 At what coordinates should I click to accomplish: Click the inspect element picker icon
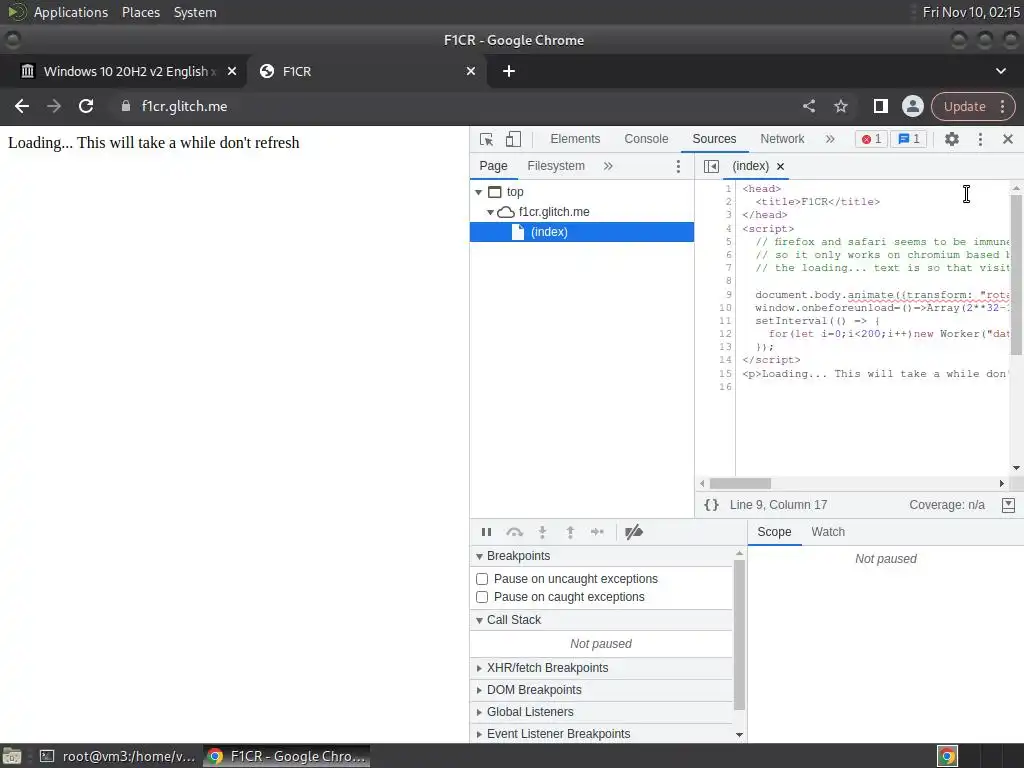pos(486,139)
